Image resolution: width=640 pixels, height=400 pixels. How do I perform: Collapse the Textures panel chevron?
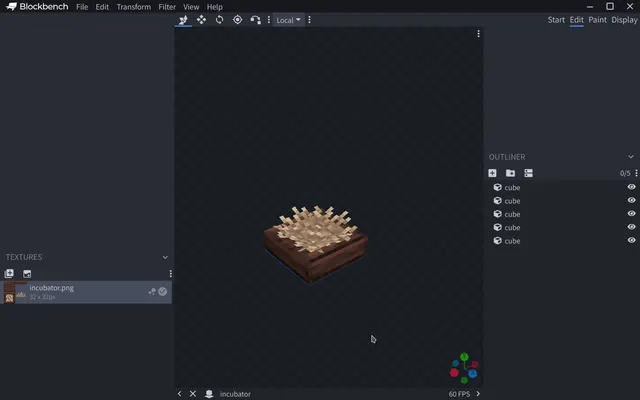pos(165,257)
